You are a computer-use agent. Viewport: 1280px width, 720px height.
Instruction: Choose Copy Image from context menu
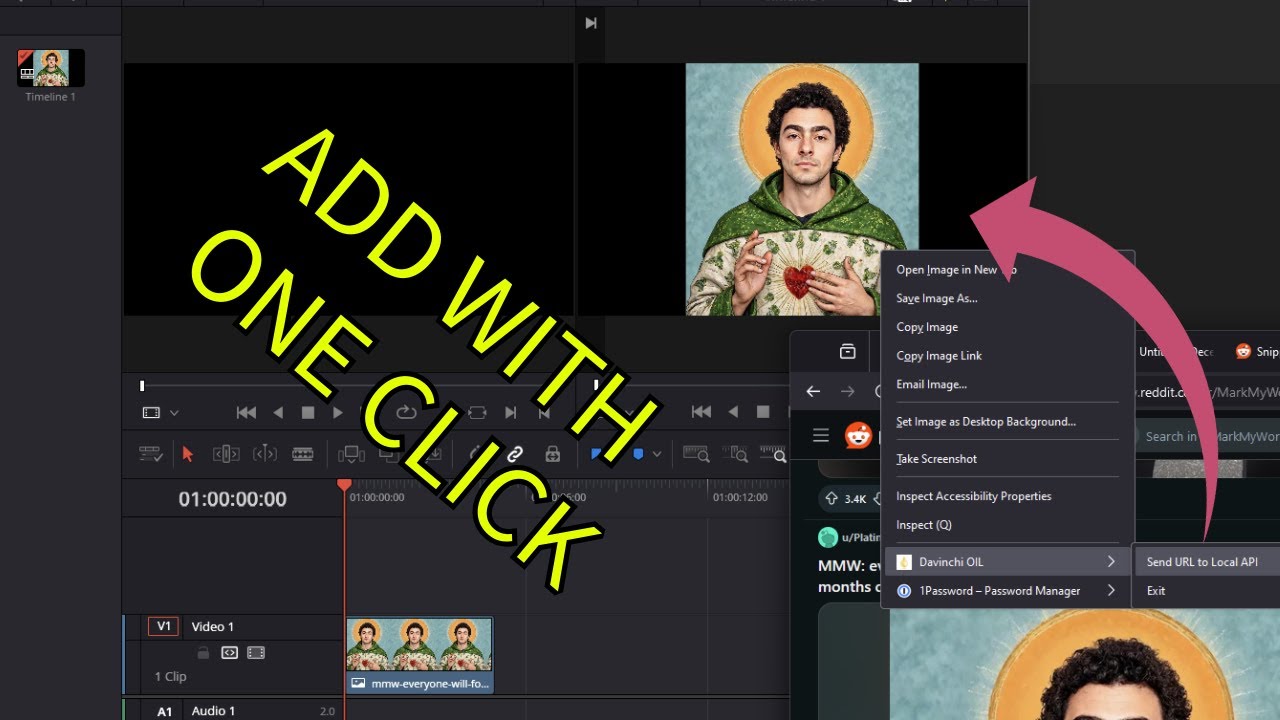[x=1008, y=327]
